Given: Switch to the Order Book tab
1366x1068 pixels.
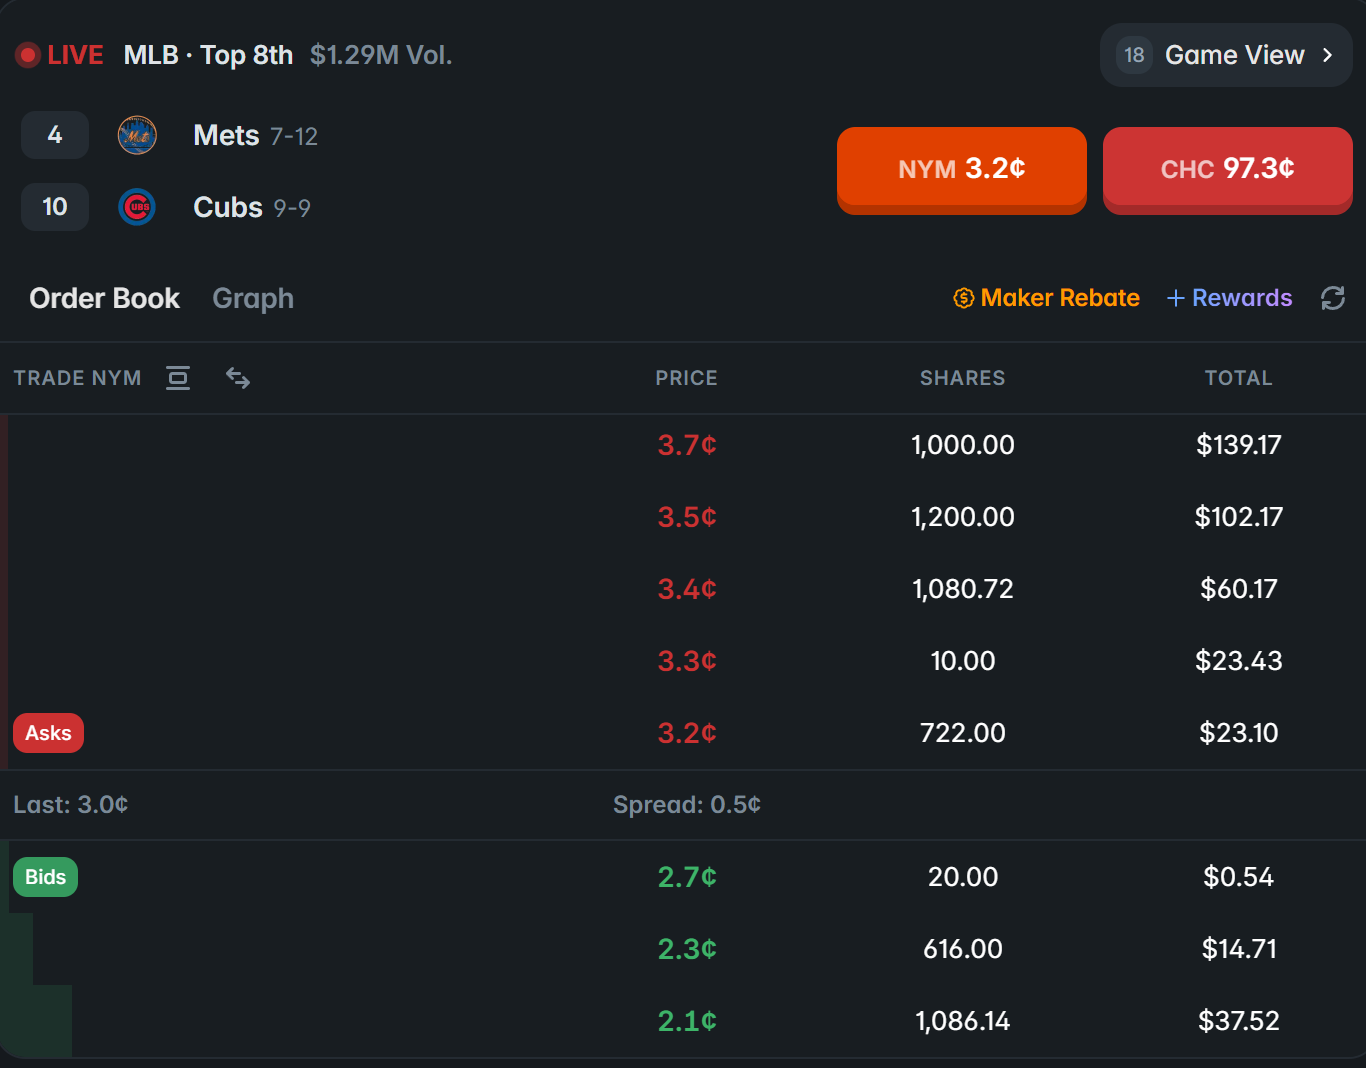Looking at the screenshot, I should 104,298.
